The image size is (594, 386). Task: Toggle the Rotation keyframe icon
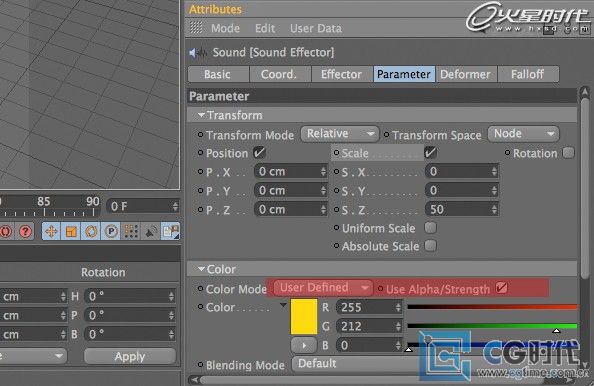click(x=91, y=231)
